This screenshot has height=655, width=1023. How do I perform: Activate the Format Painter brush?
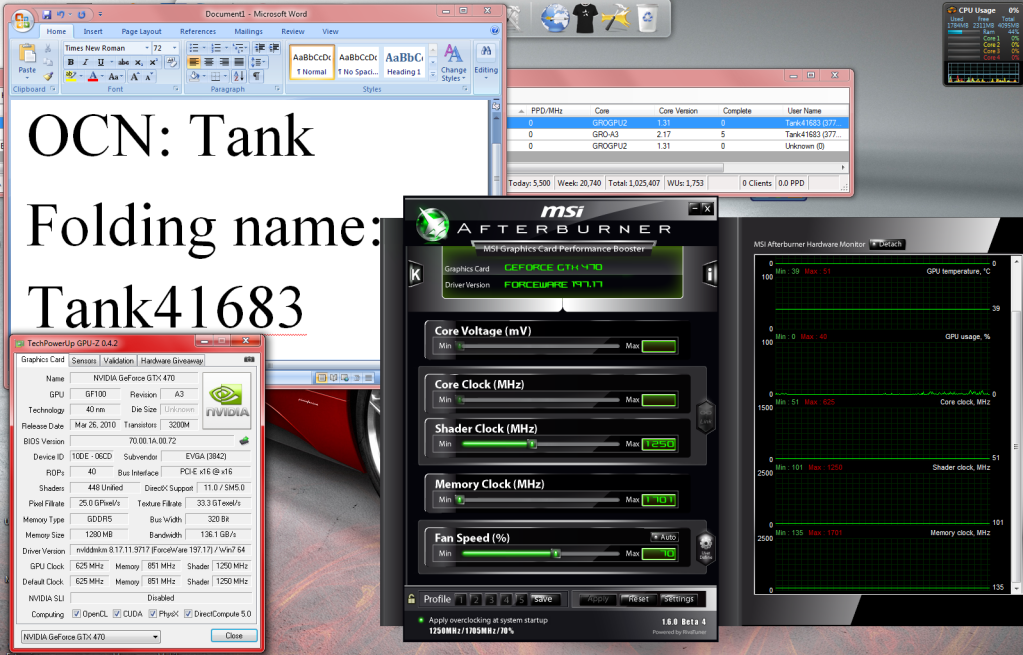click(x=48, y=77)
